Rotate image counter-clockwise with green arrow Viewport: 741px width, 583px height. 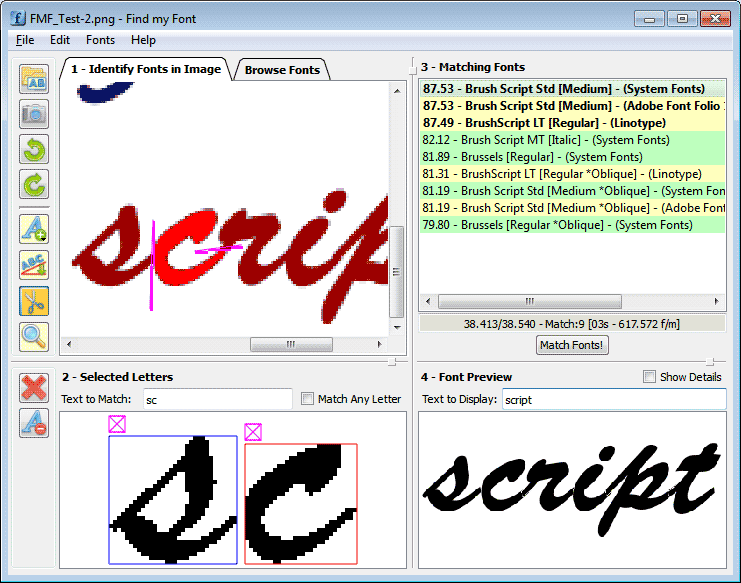(x=34, y=149)
